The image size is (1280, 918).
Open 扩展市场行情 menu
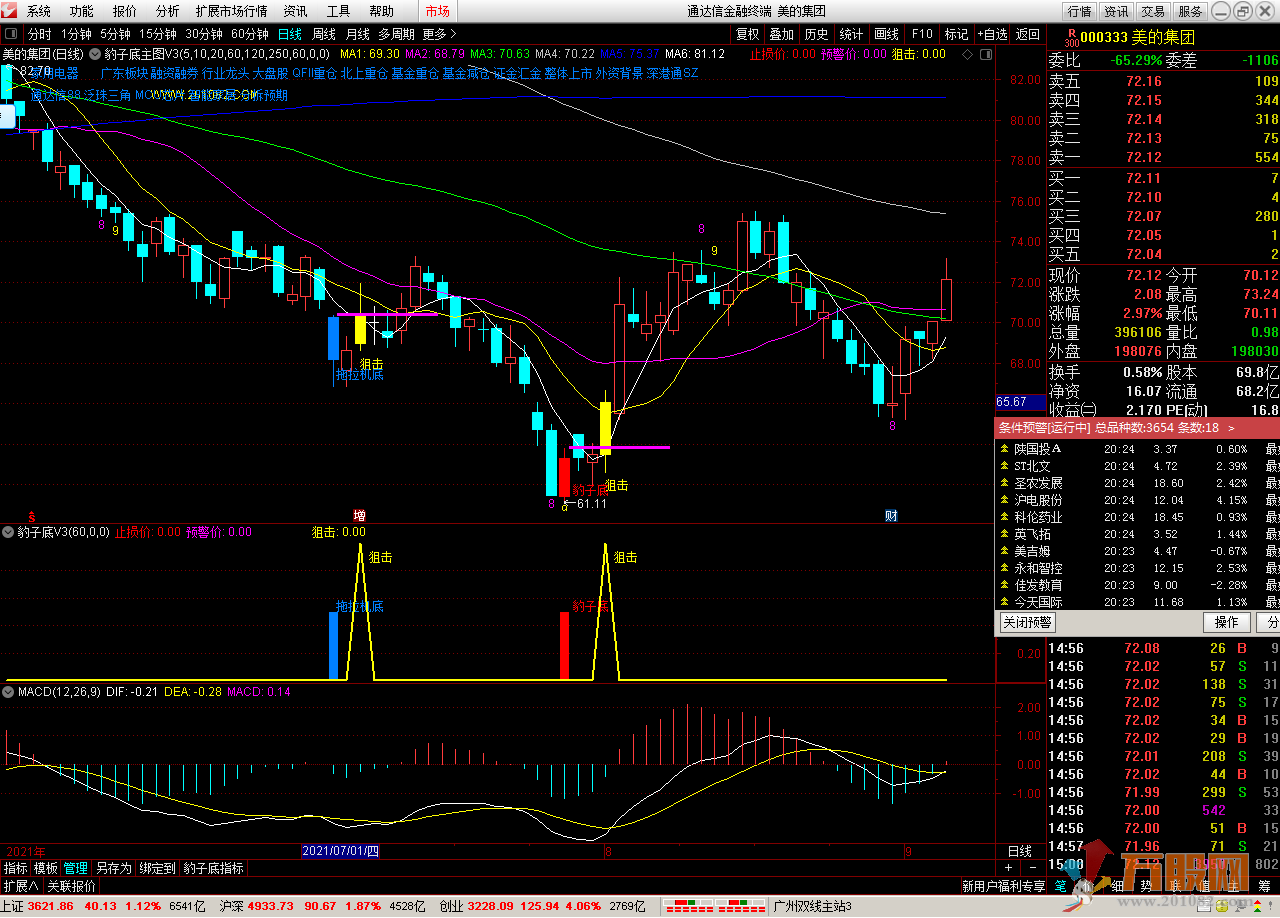click(x=232, y=11)
